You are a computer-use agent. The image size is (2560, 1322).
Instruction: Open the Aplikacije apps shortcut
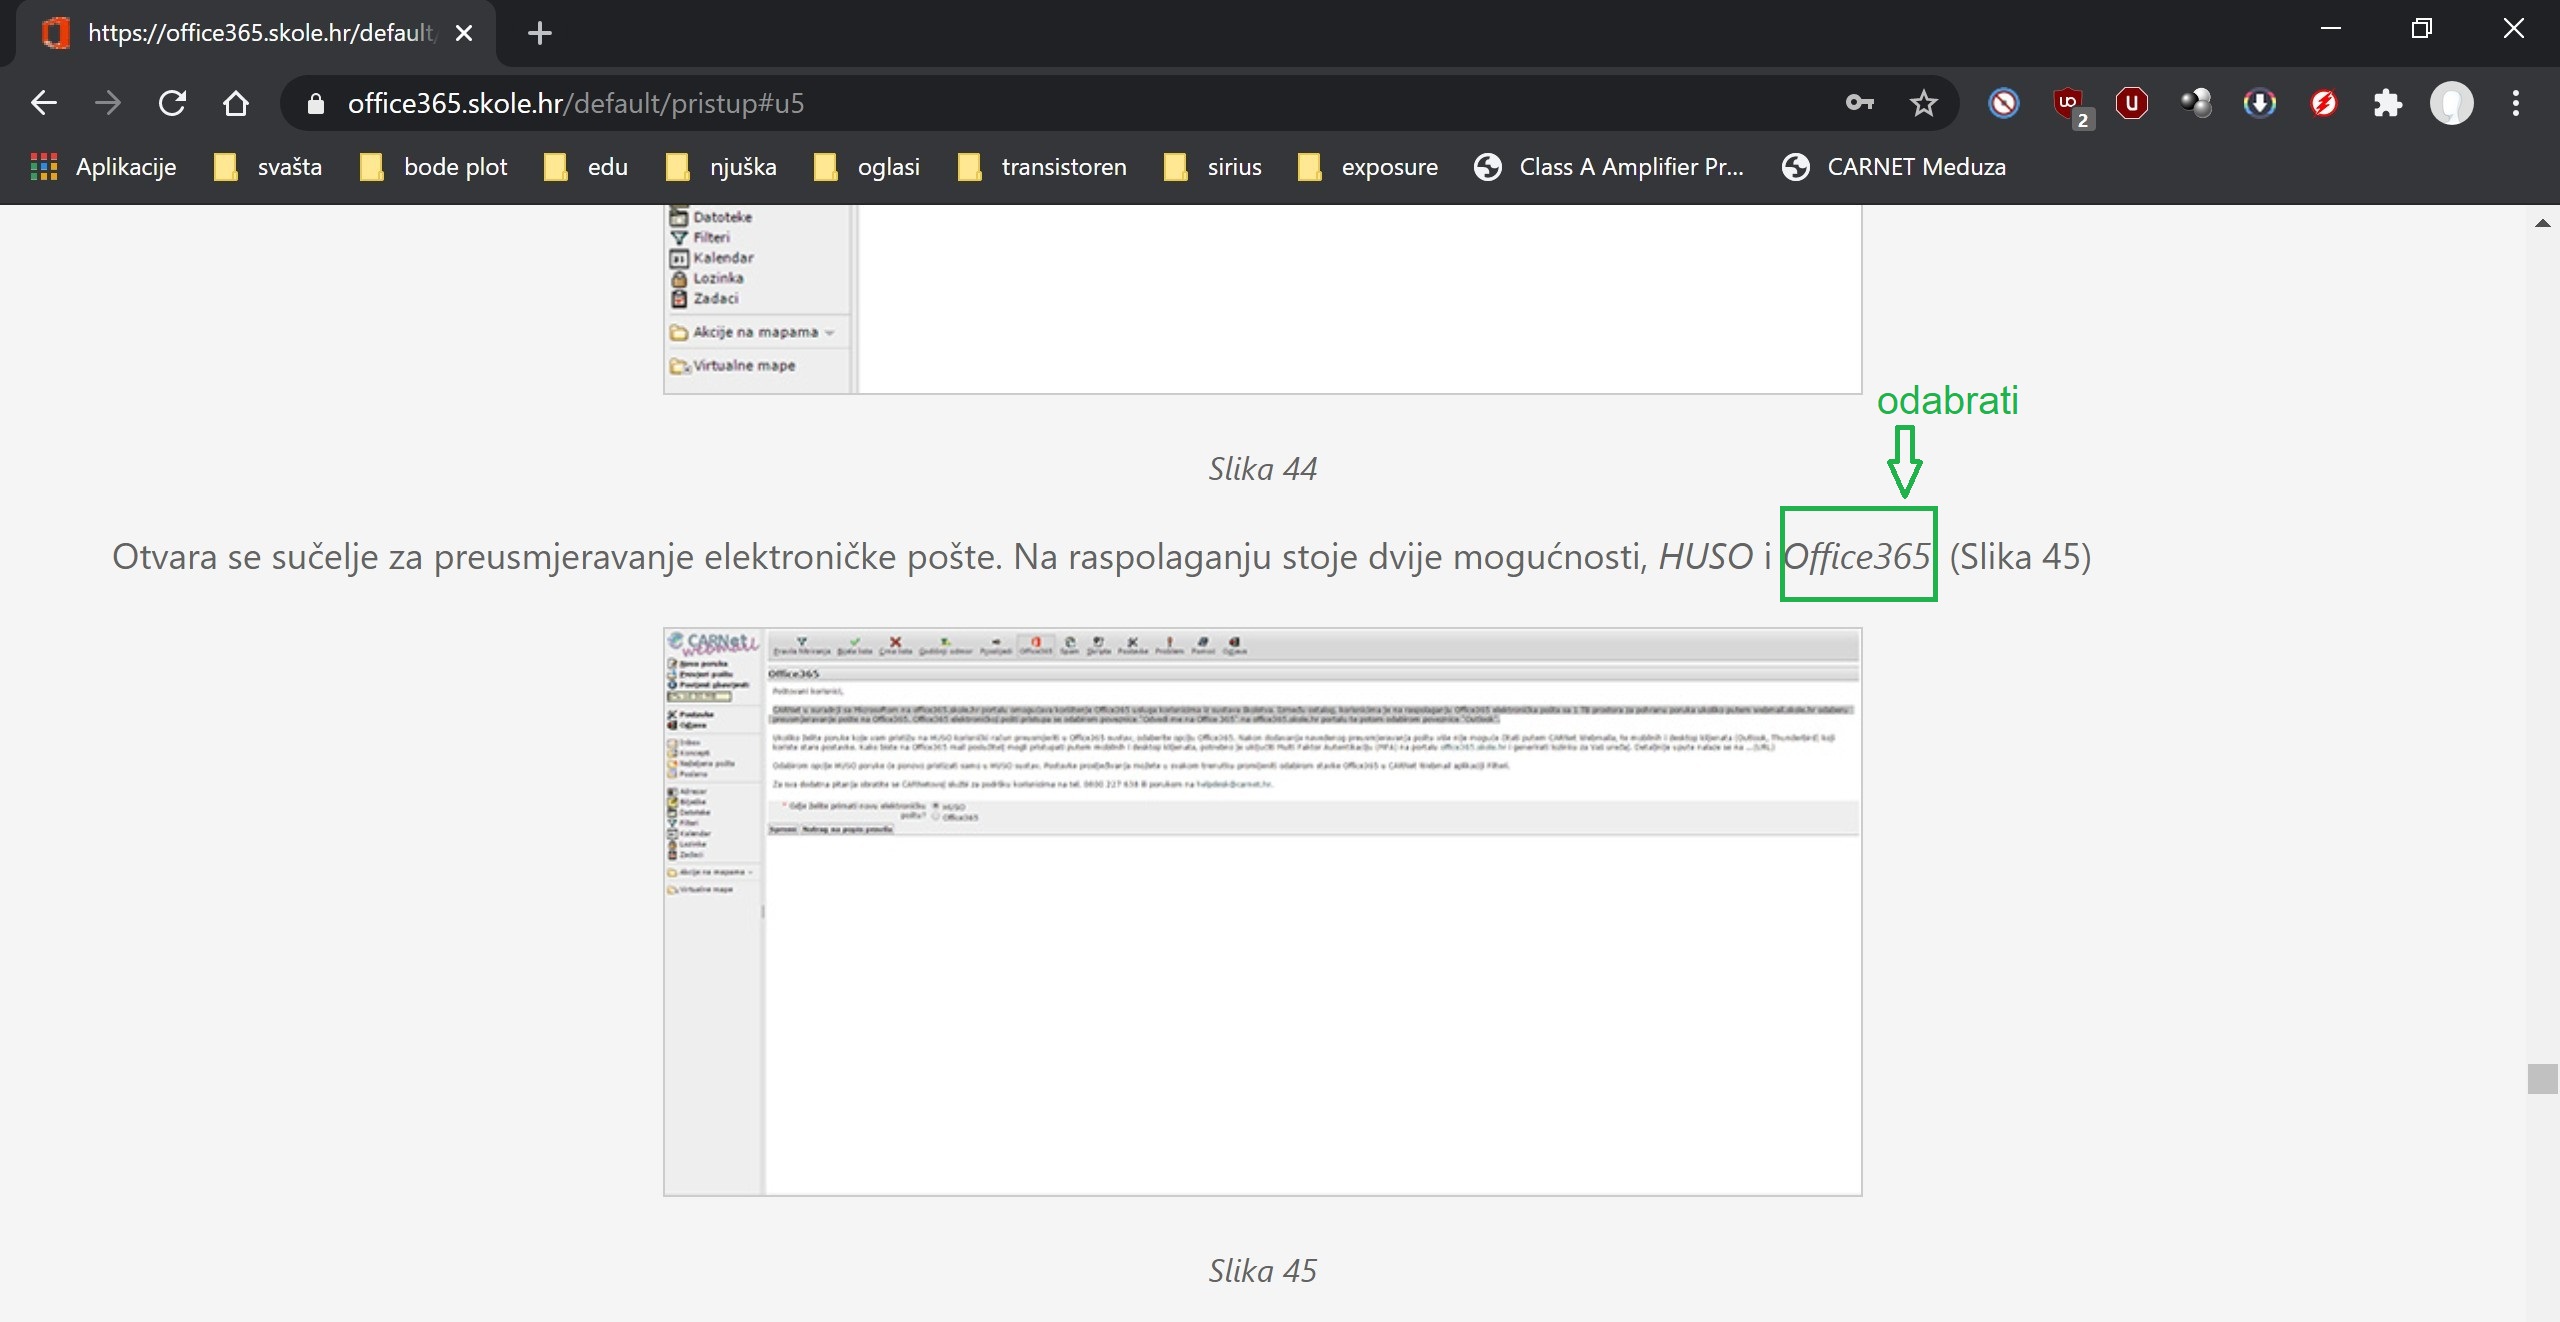[103, 167]
